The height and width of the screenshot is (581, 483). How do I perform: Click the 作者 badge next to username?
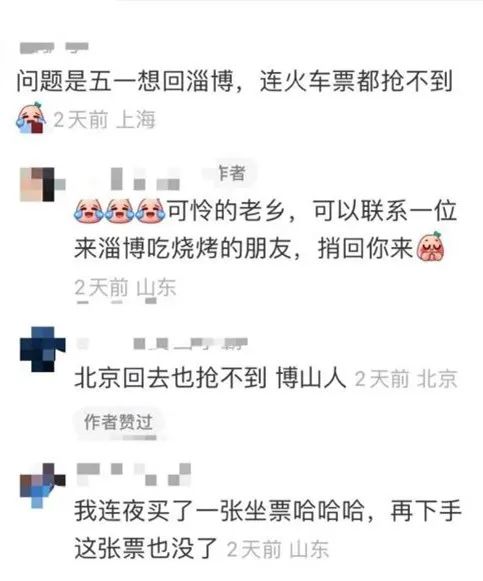(232, 173)
